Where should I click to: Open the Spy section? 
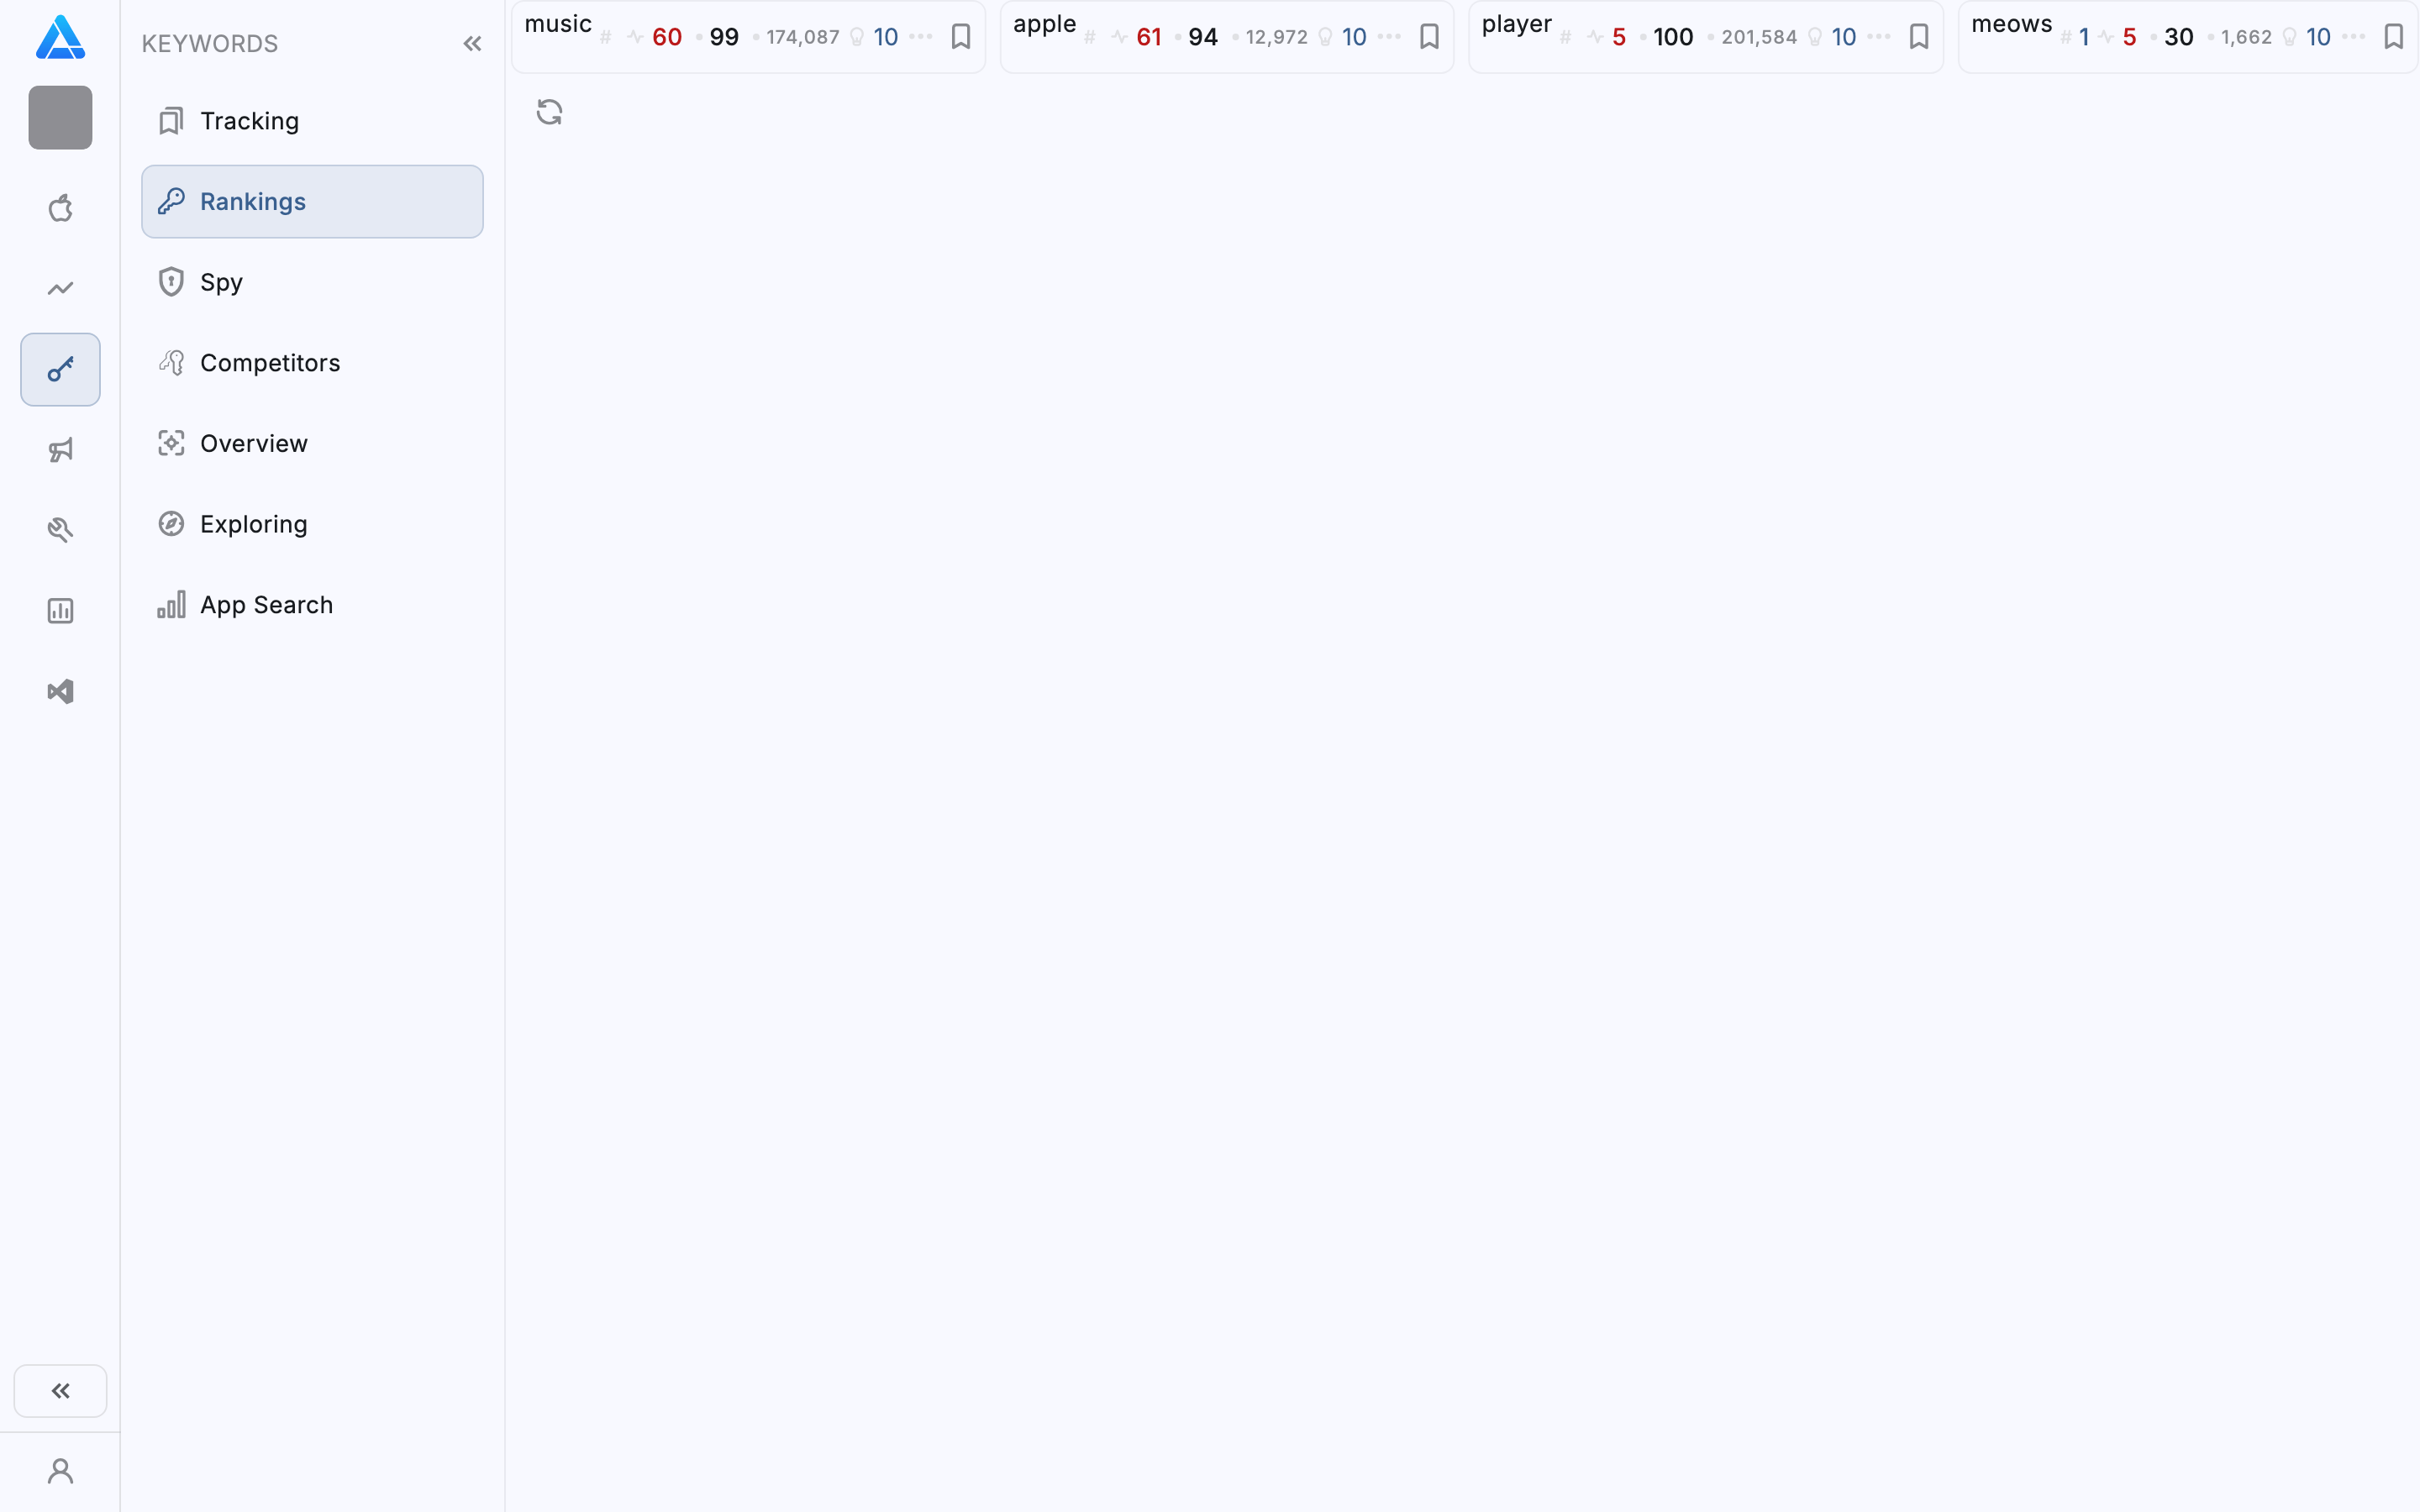click(x=220, y=281)
